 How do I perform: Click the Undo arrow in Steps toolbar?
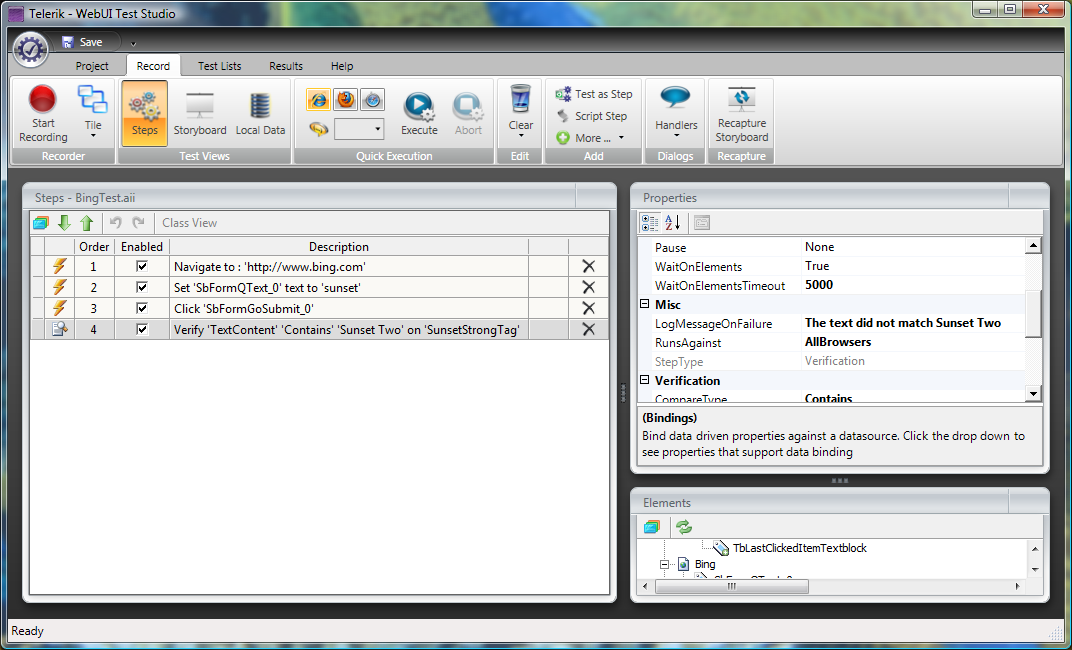coord(116,223)
